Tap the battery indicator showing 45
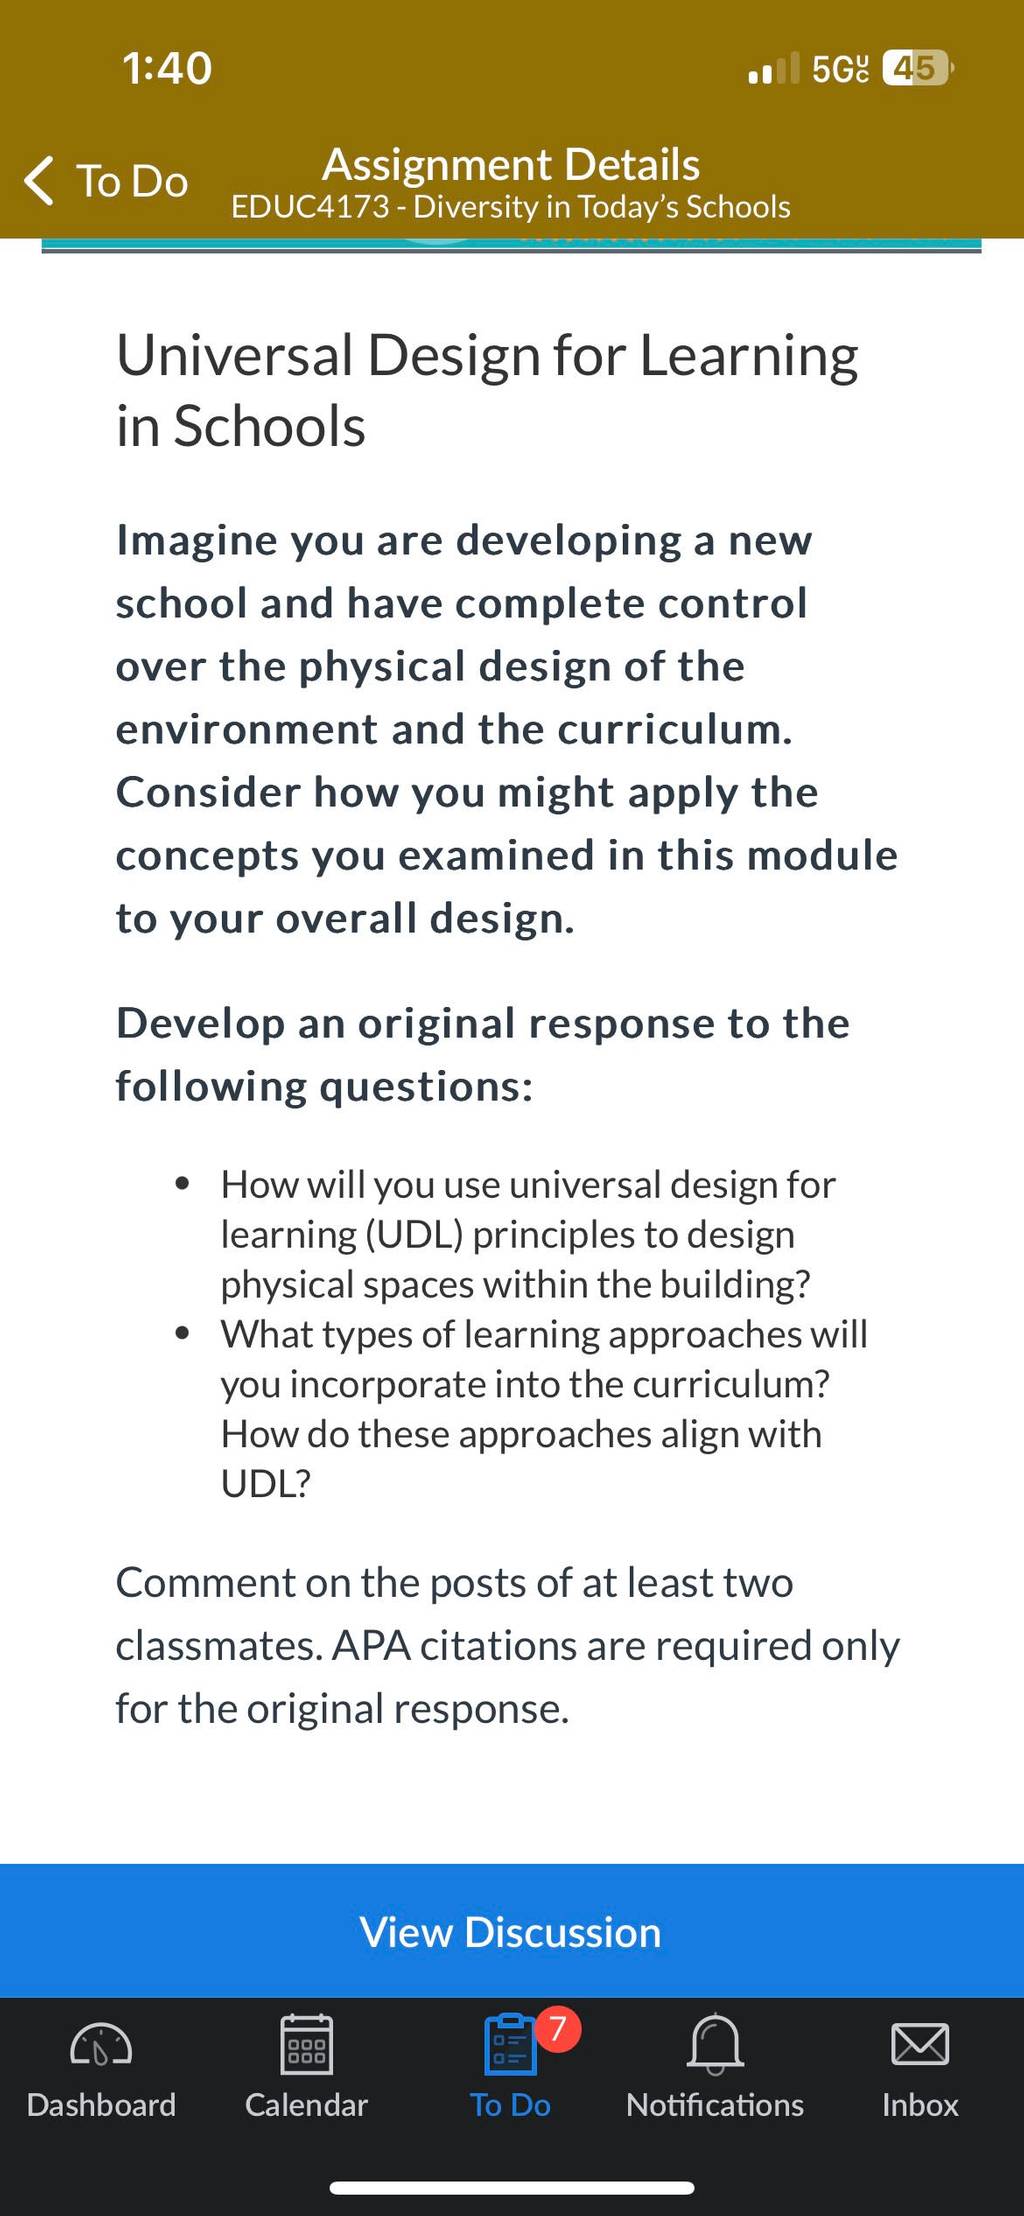 tap(919, 68)
